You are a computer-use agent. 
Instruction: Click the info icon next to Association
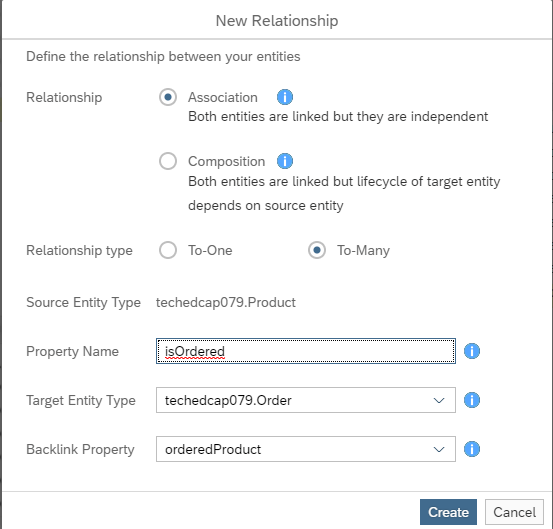coord(285,97)
